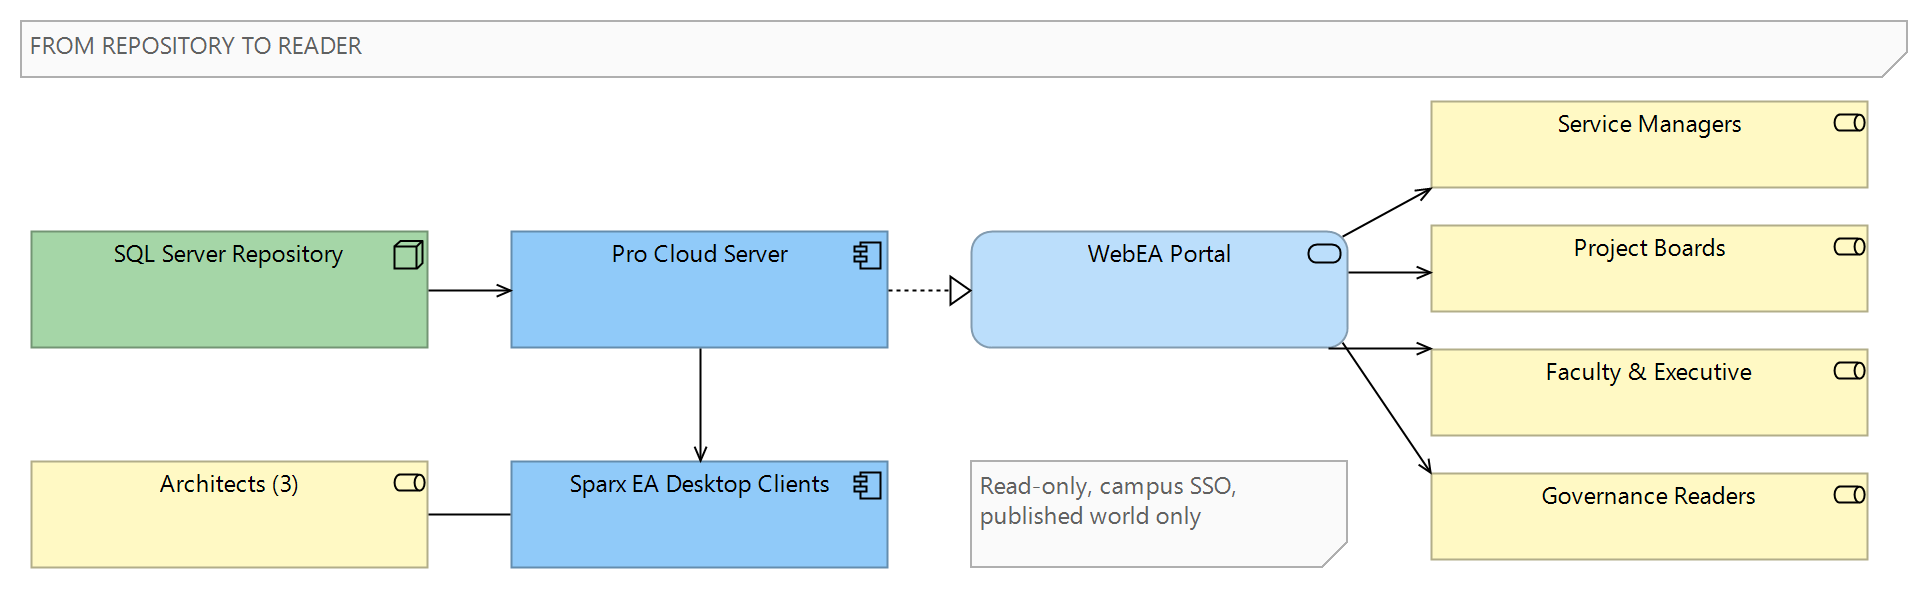Select the Pro Cloud Server label

700,254
